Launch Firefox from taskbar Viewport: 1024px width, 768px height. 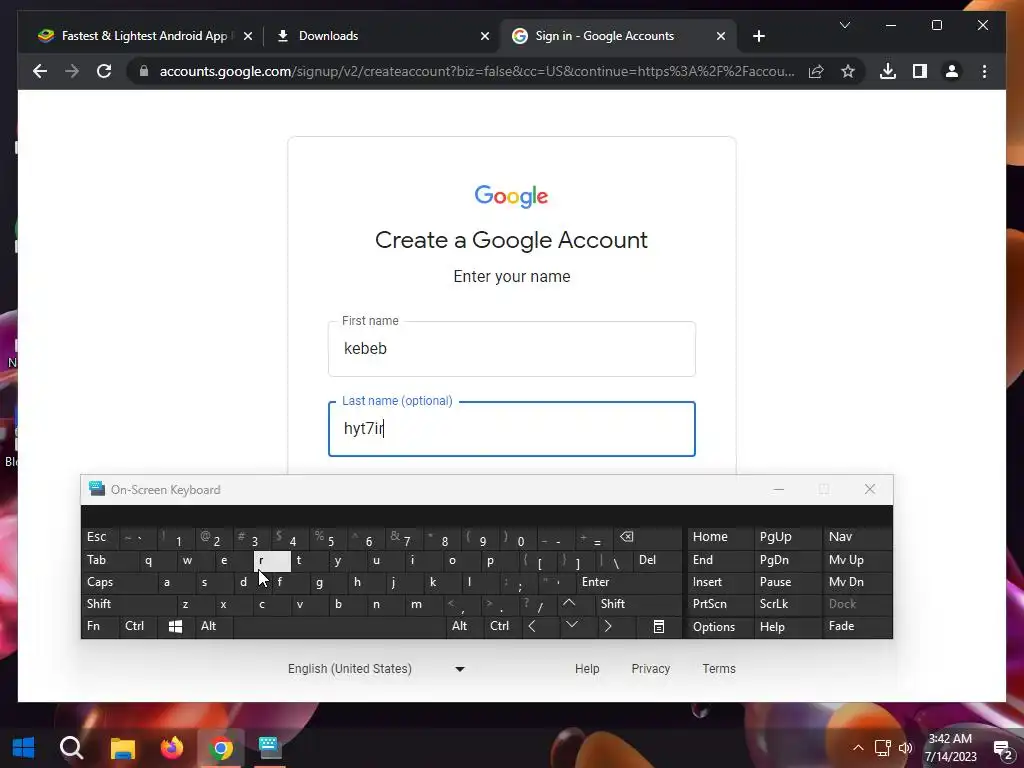pyautogui.click(x=172, y=748)
